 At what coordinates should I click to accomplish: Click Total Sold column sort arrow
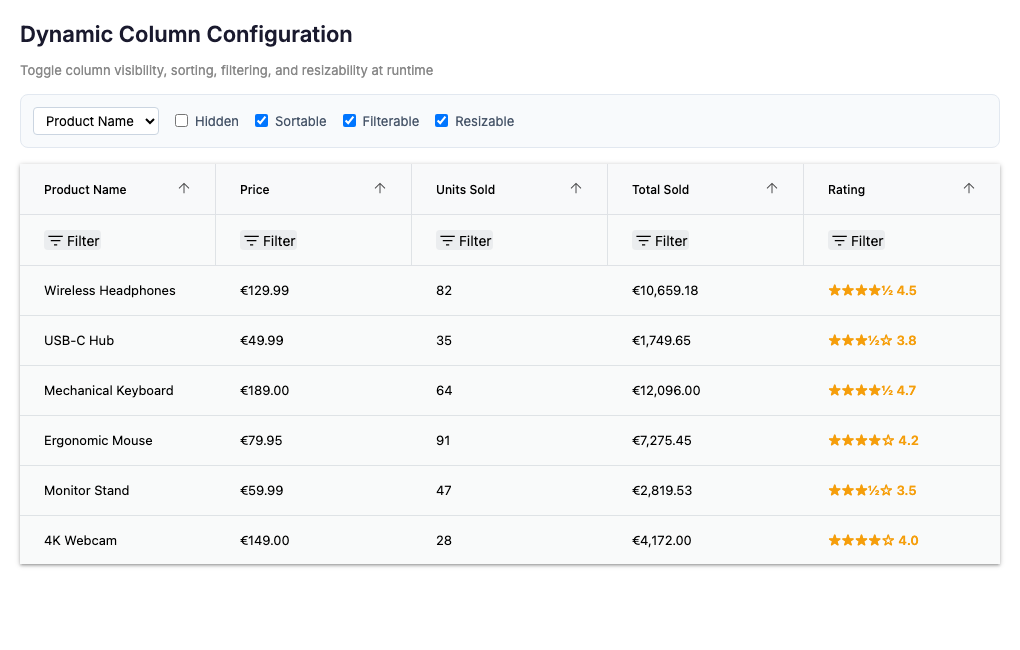(x=772, y=189)
